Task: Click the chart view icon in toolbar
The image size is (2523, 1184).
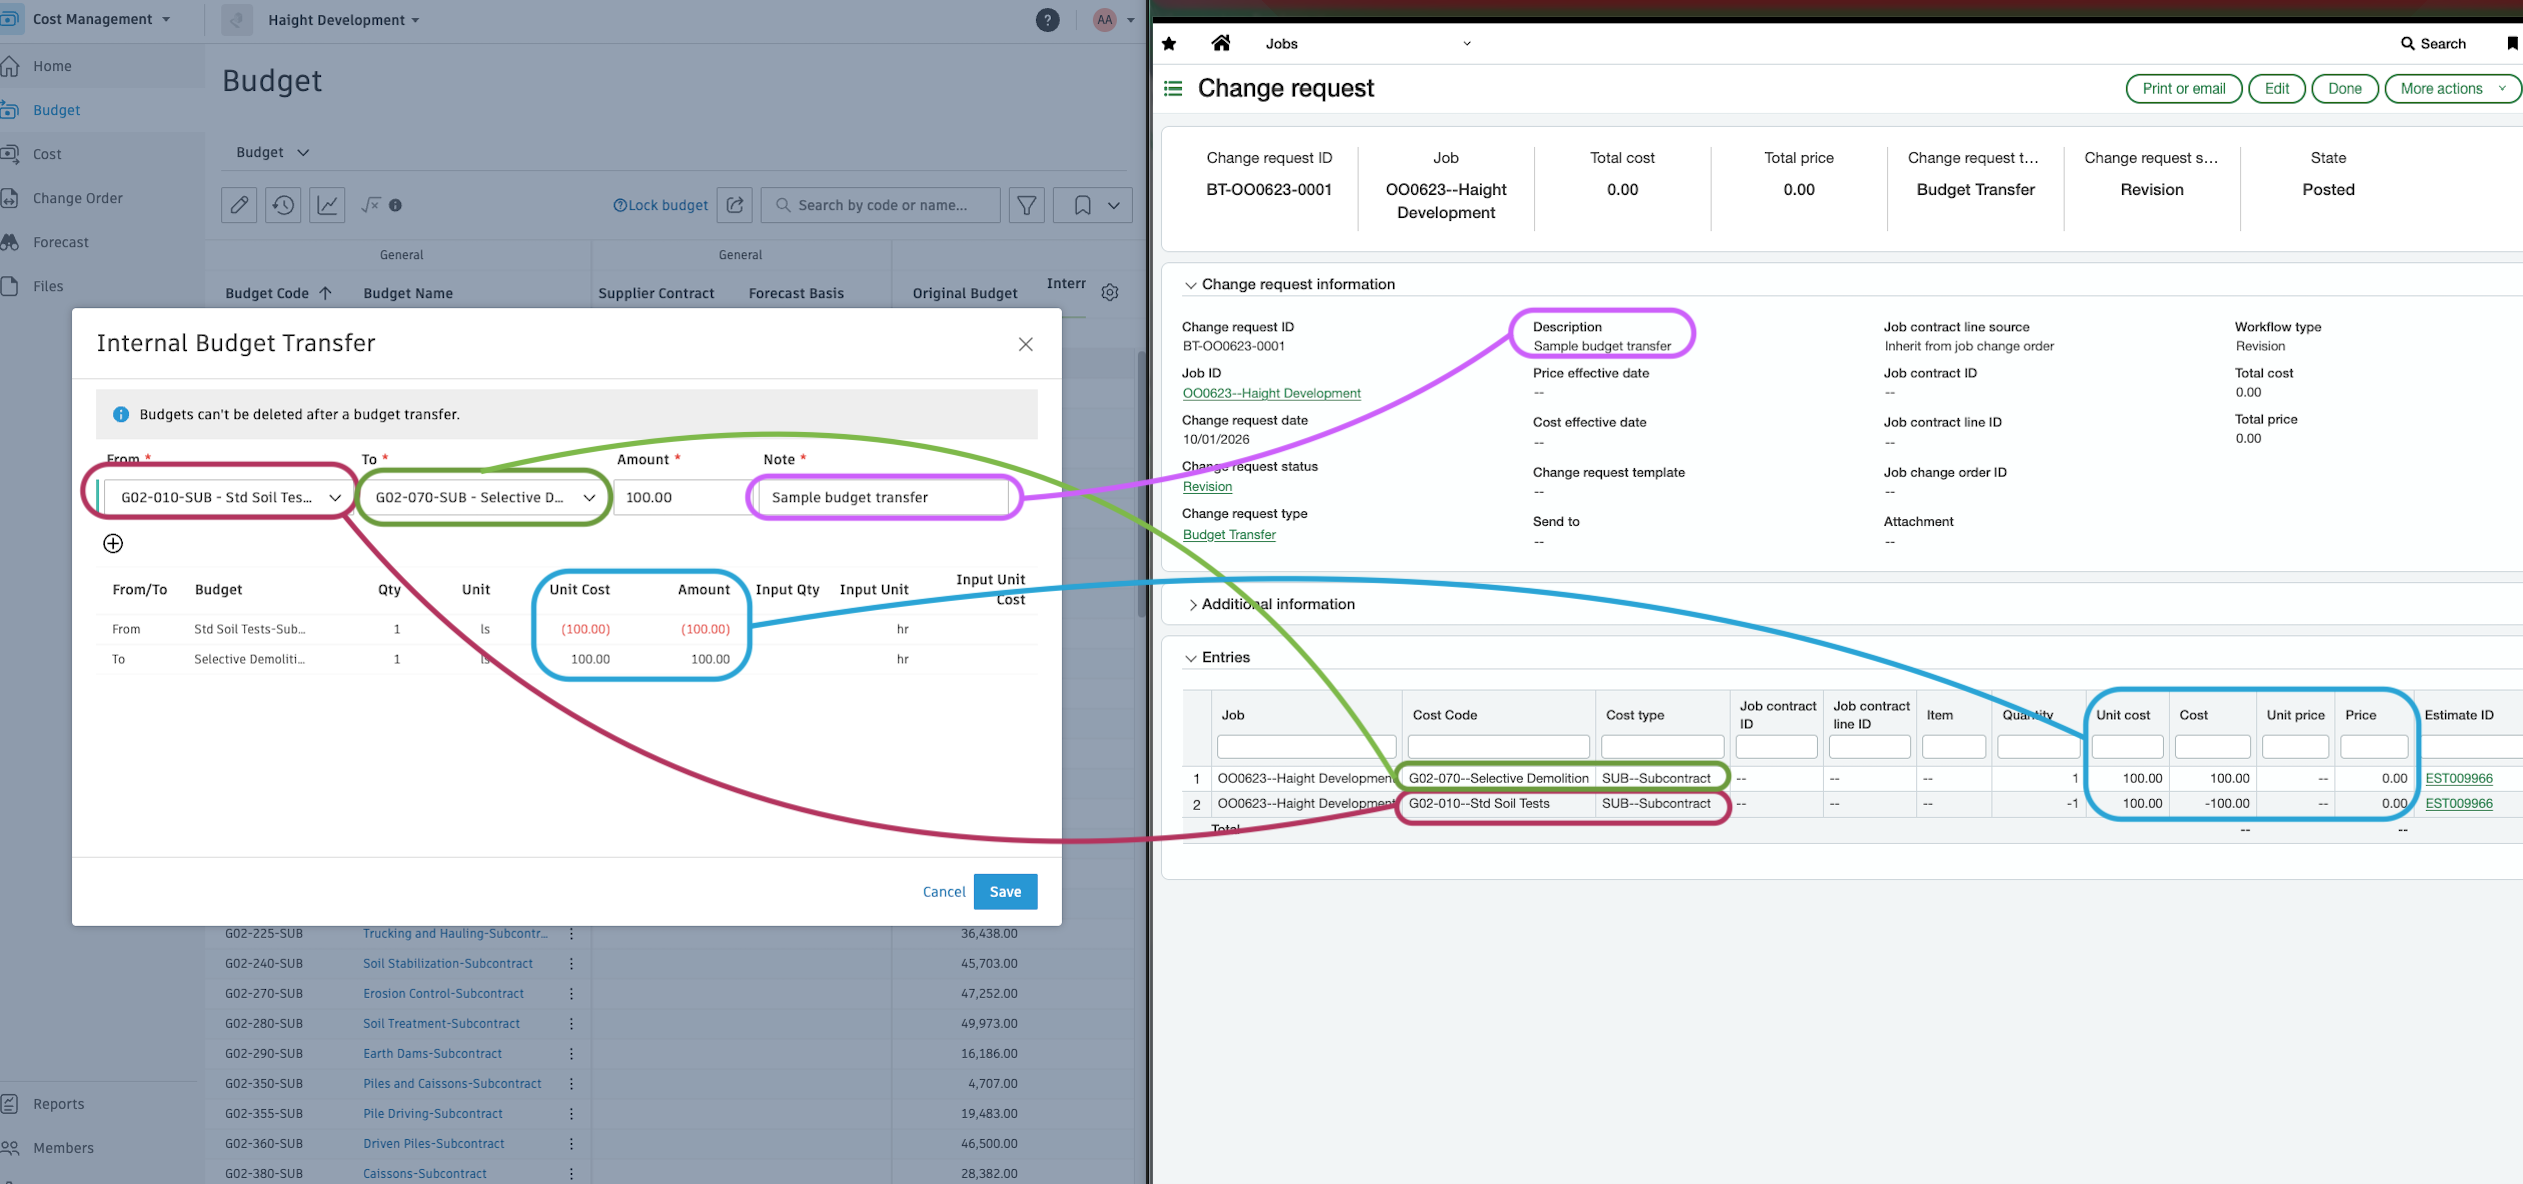Action: click(x=327, y=205)
